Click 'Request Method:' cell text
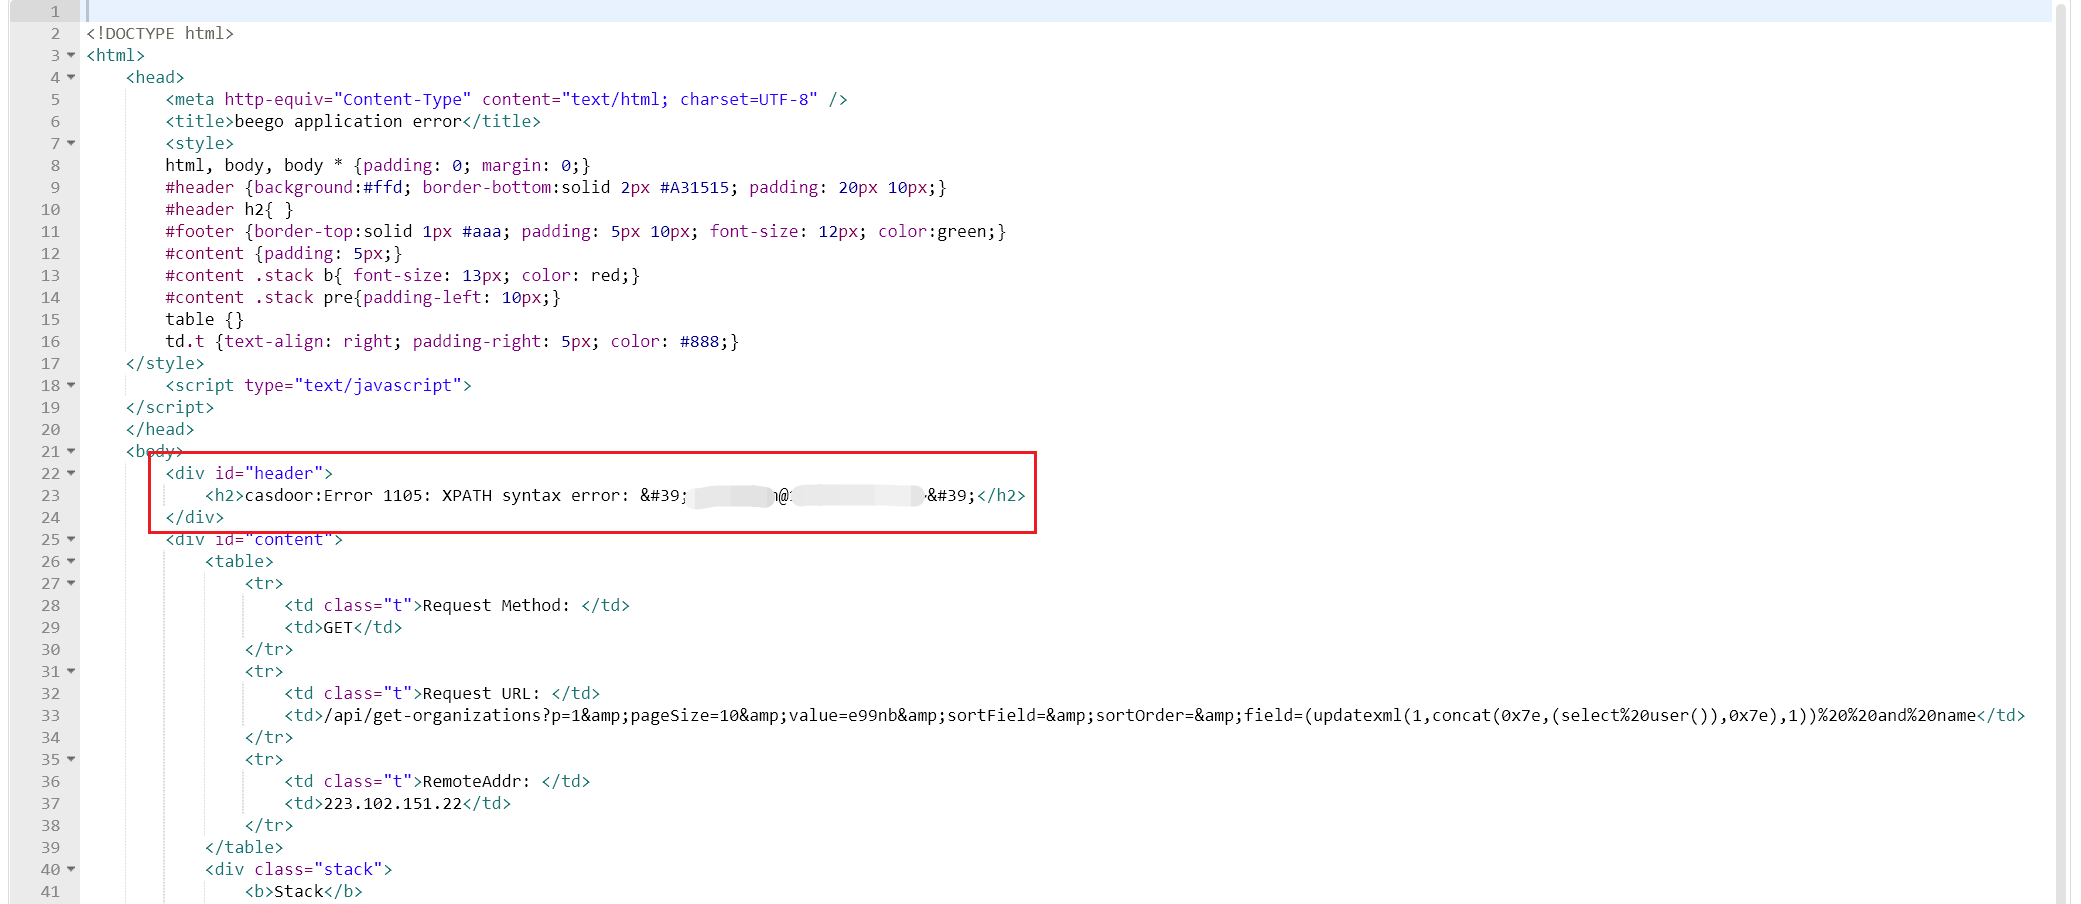Screen dimensions: 2081x904 496,605
